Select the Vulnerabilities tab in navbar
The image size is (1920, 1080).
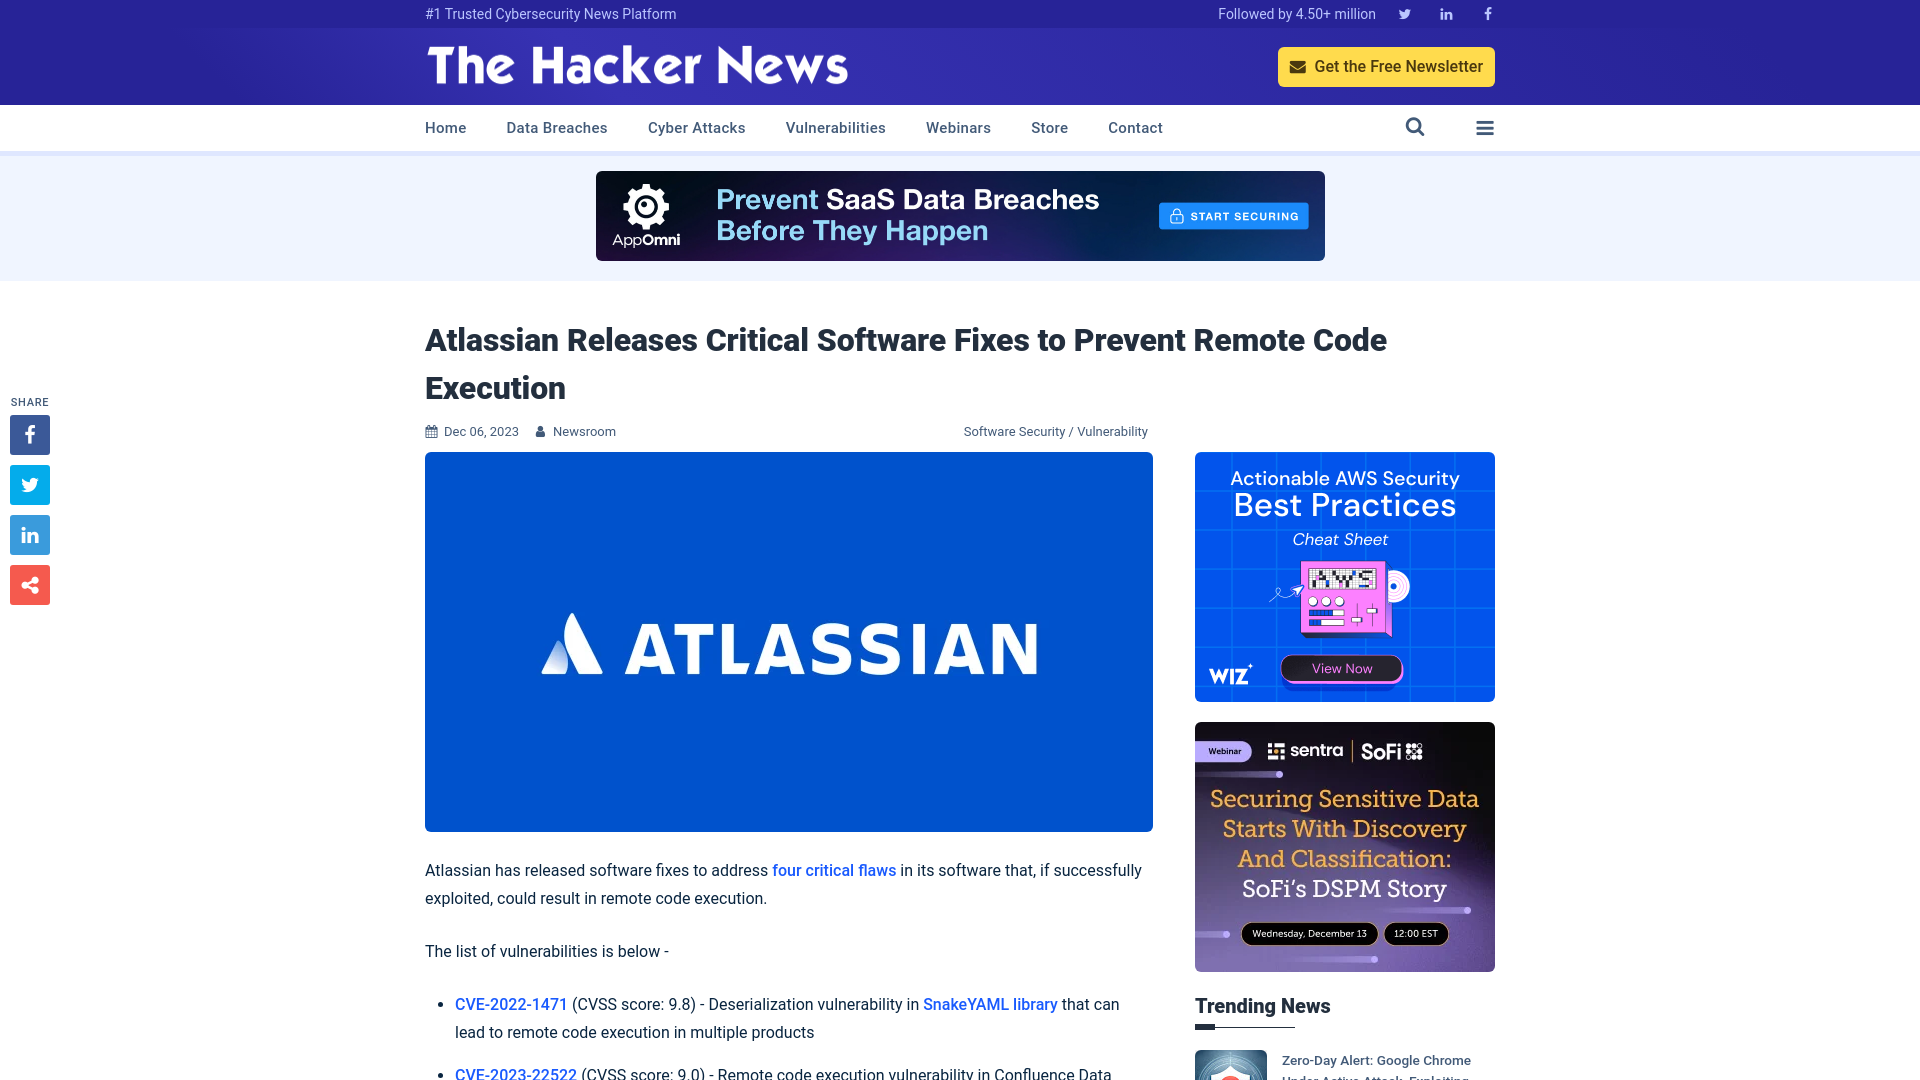(835, 128)
